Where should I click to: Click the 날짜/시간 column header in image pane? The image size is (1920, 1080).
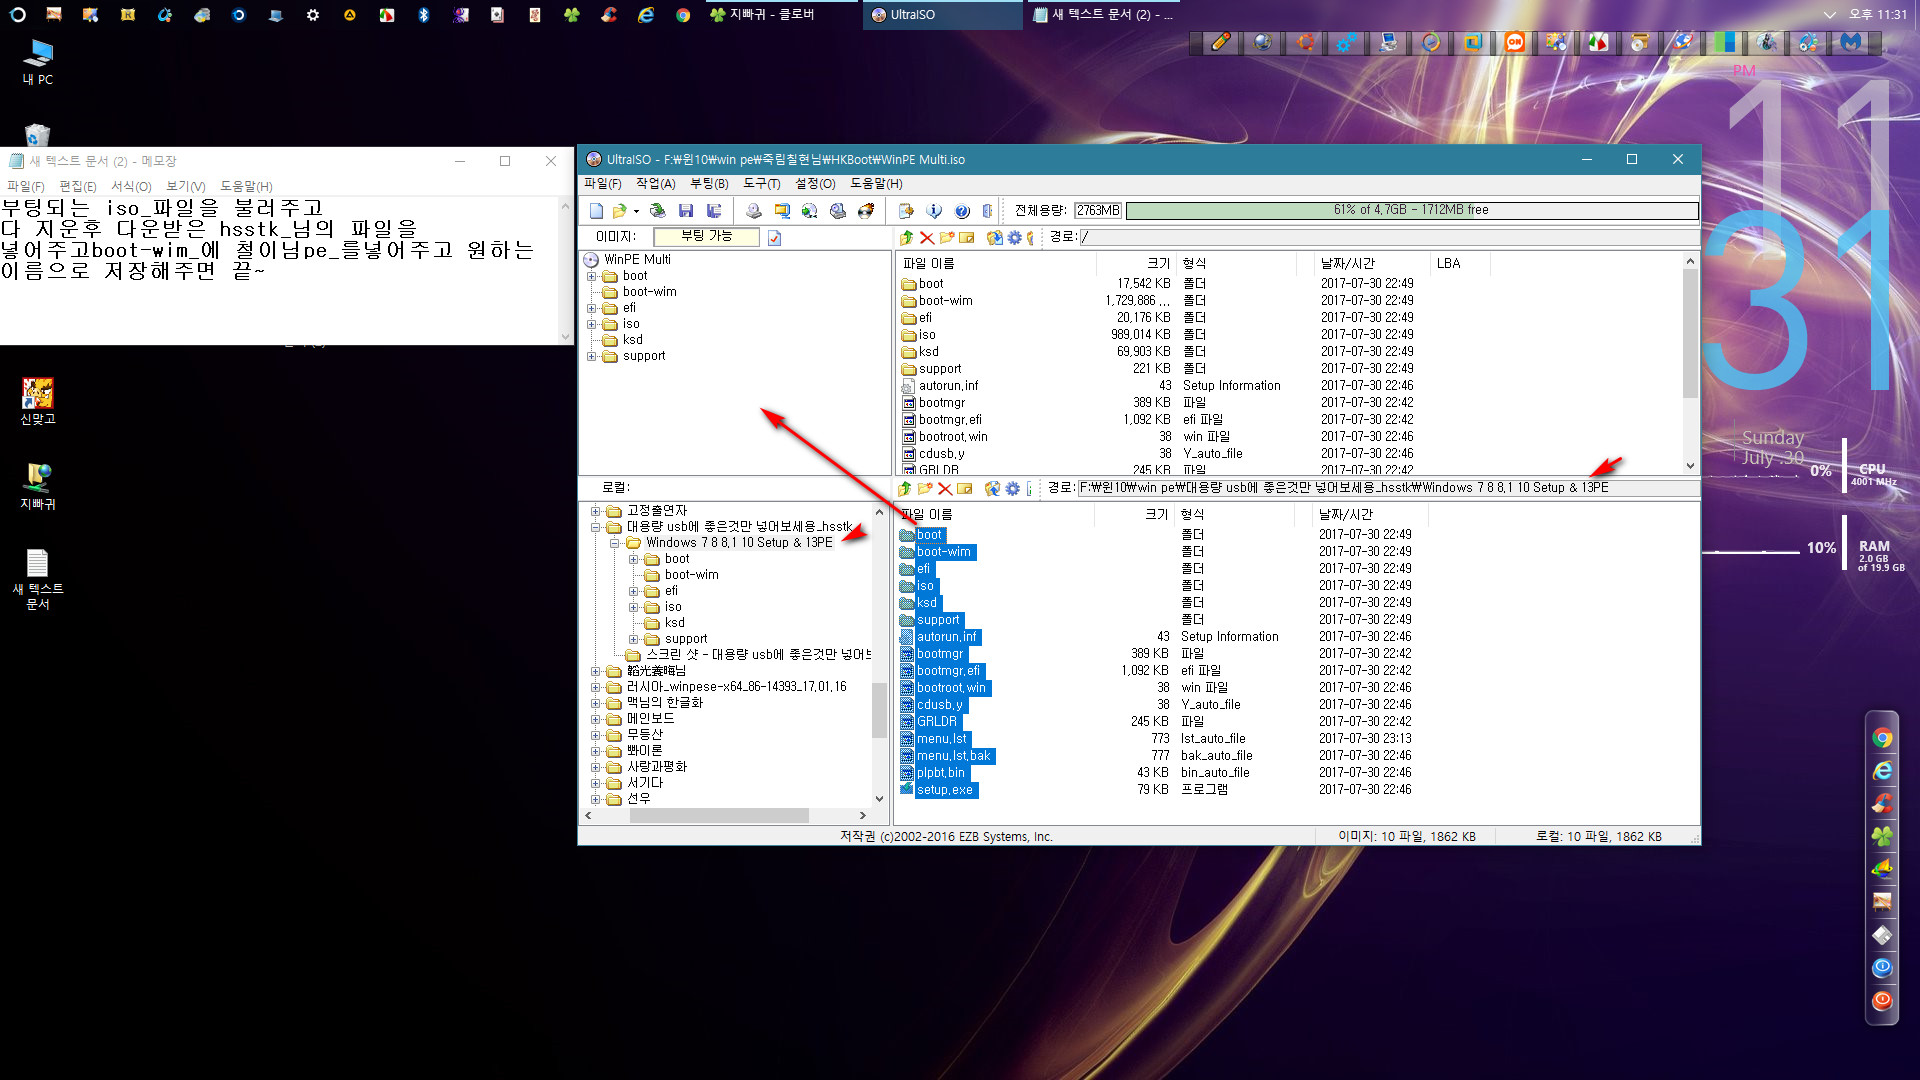click(1372, 264)
